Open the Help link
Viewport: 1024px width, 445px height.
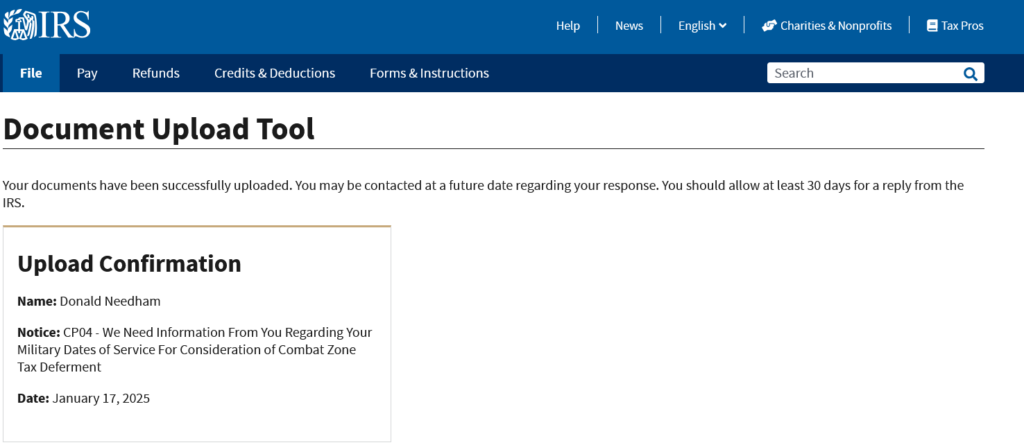click(568, 25)
